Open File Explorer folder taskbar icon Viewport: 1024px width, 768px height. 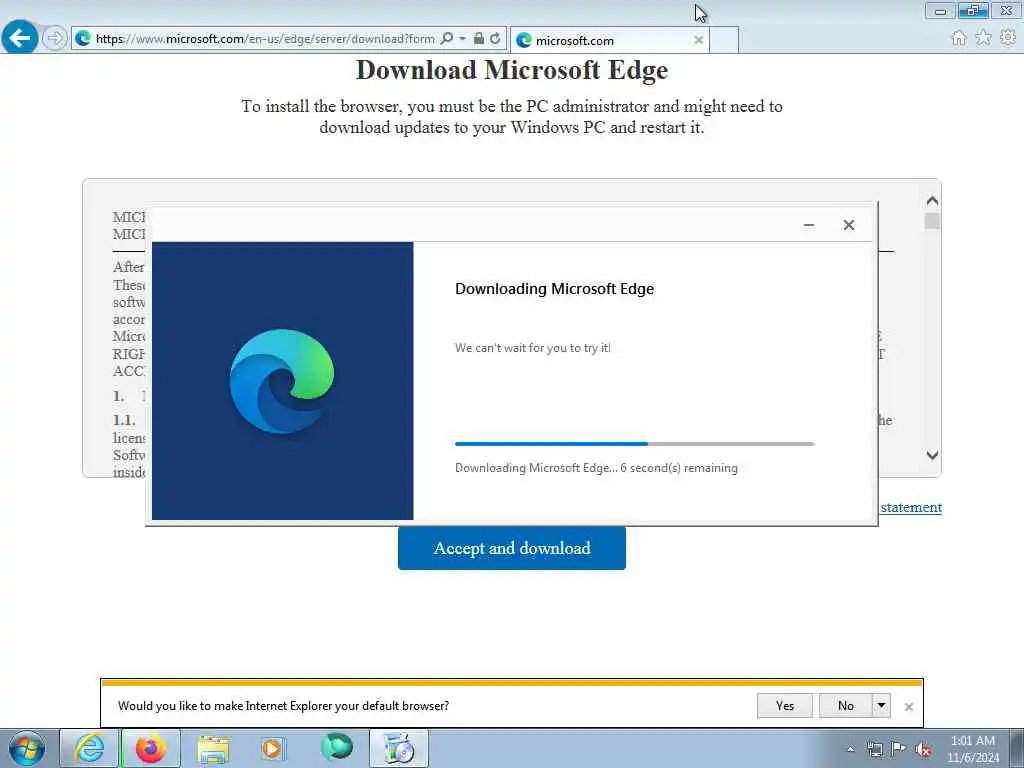pyautogui.click(x=213, y=748)
